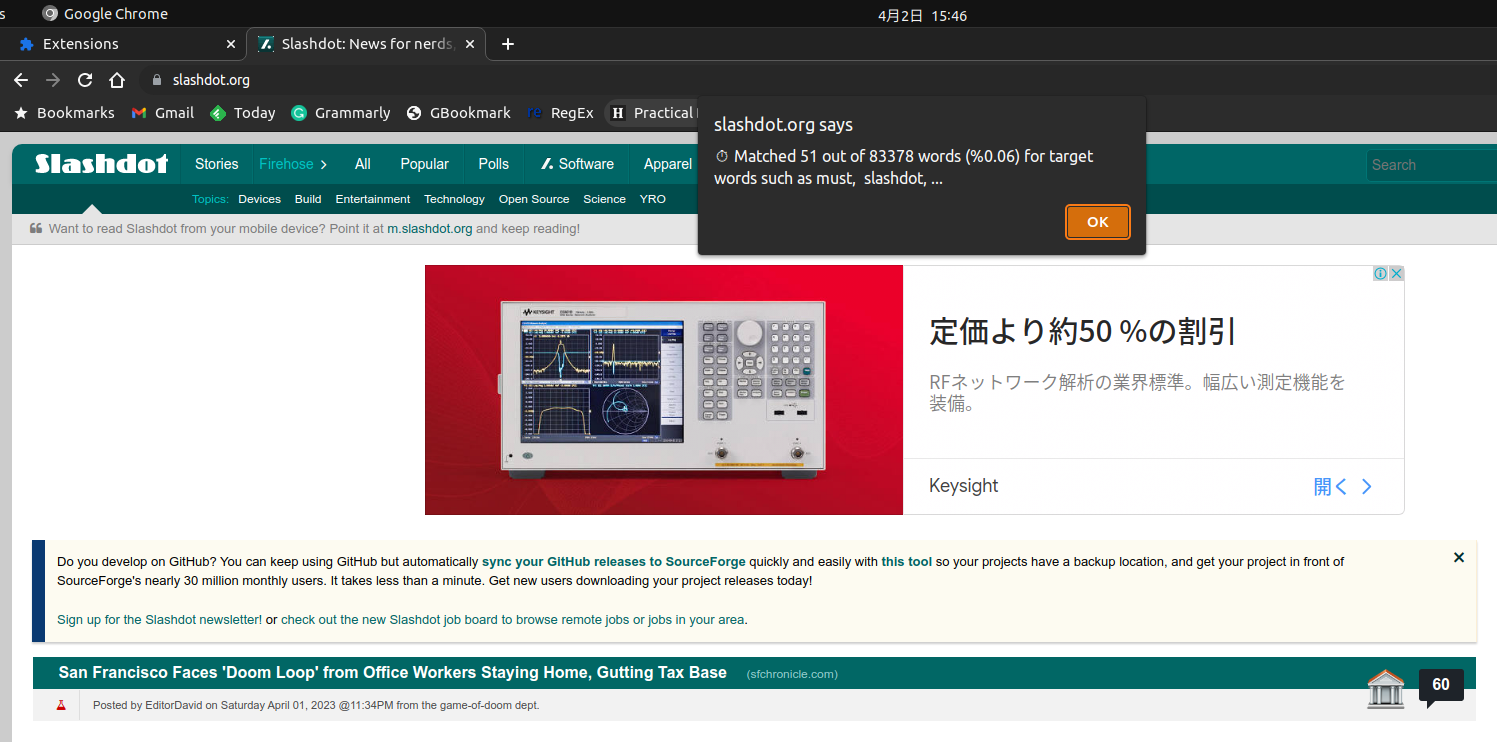Open the GBookmark bookmark
1497x742 pixels.
click(x=458, y=113)
